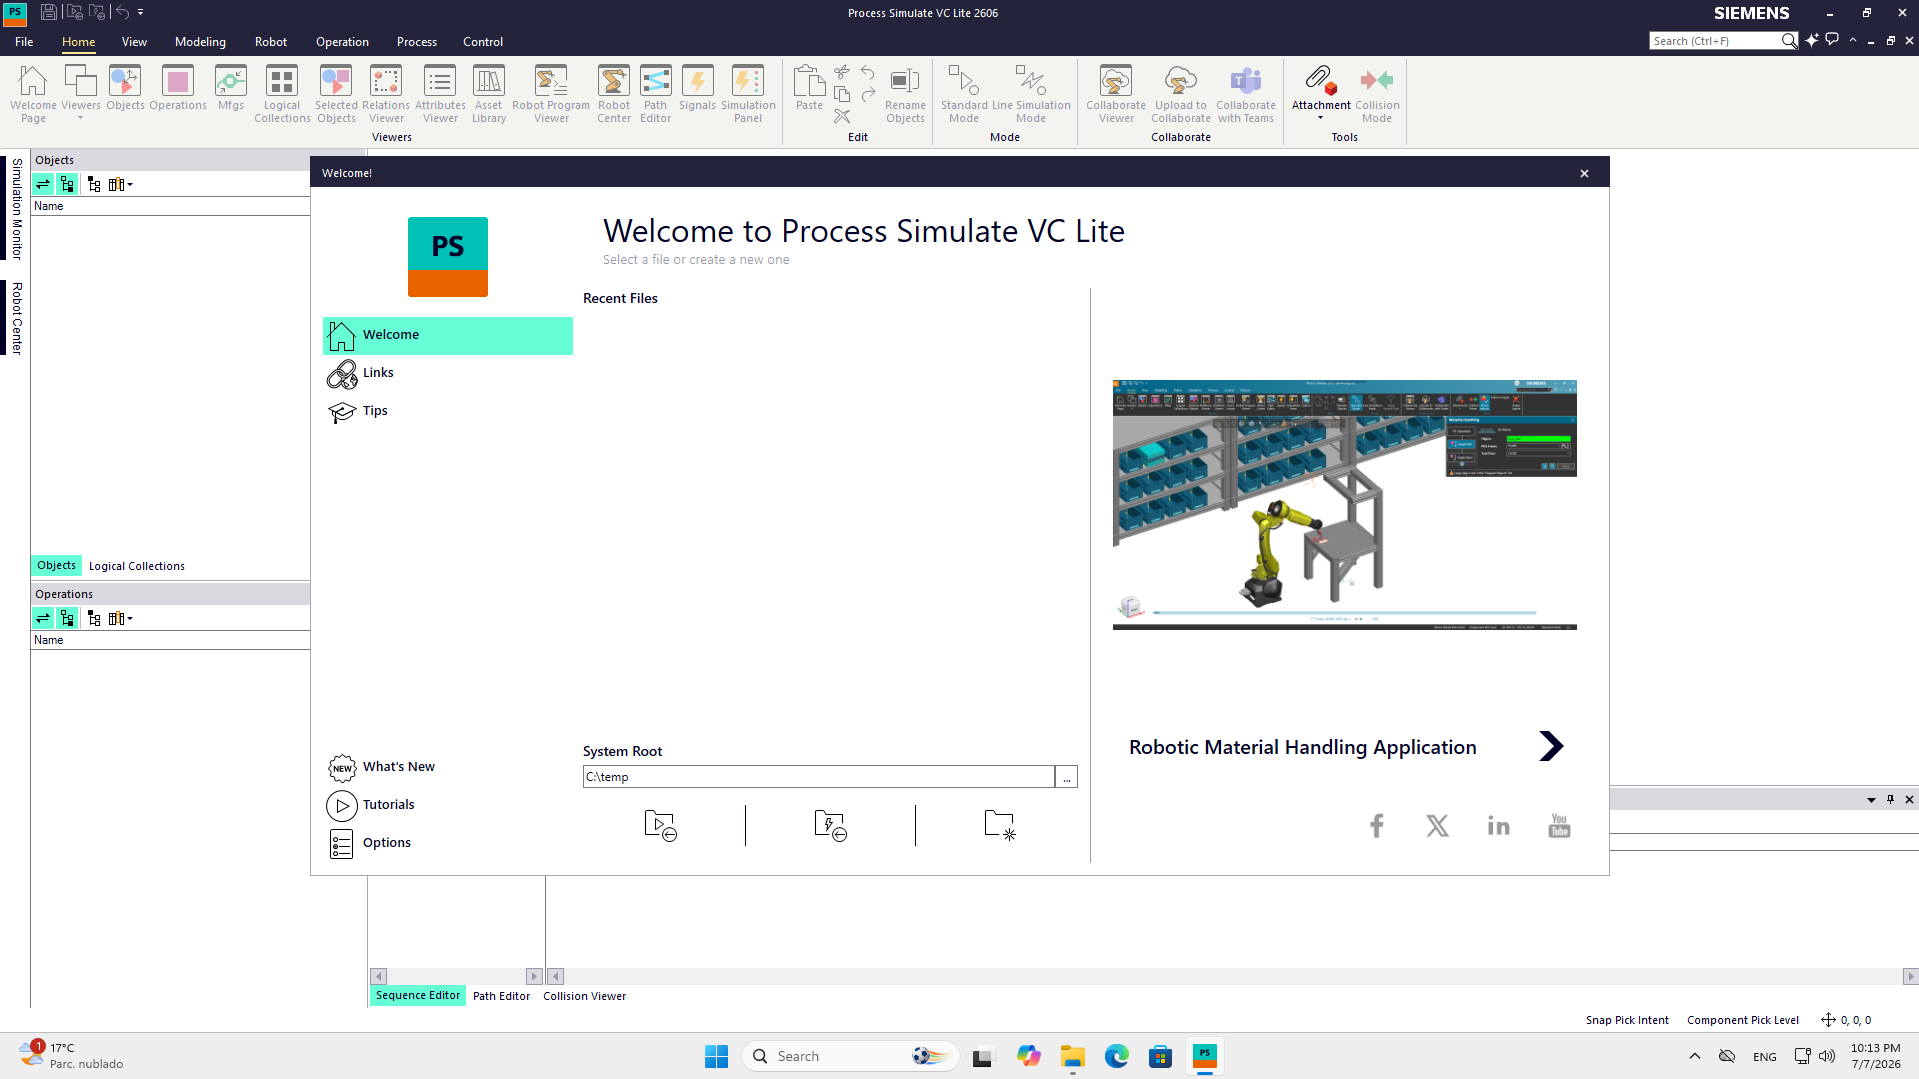Open the Operations viewer from ribbon
Image resolution: width=1919 pixels, height=1079 pixels.
[x=178, y=88]
